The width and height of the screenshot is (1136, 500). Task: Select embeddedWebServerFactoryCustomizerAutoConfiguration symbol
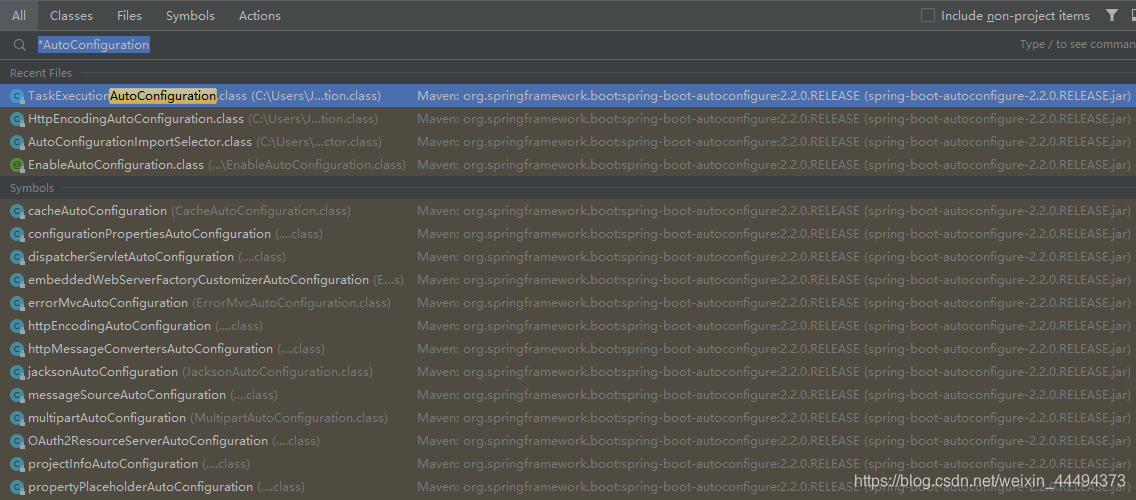click(x=568, y=280)
